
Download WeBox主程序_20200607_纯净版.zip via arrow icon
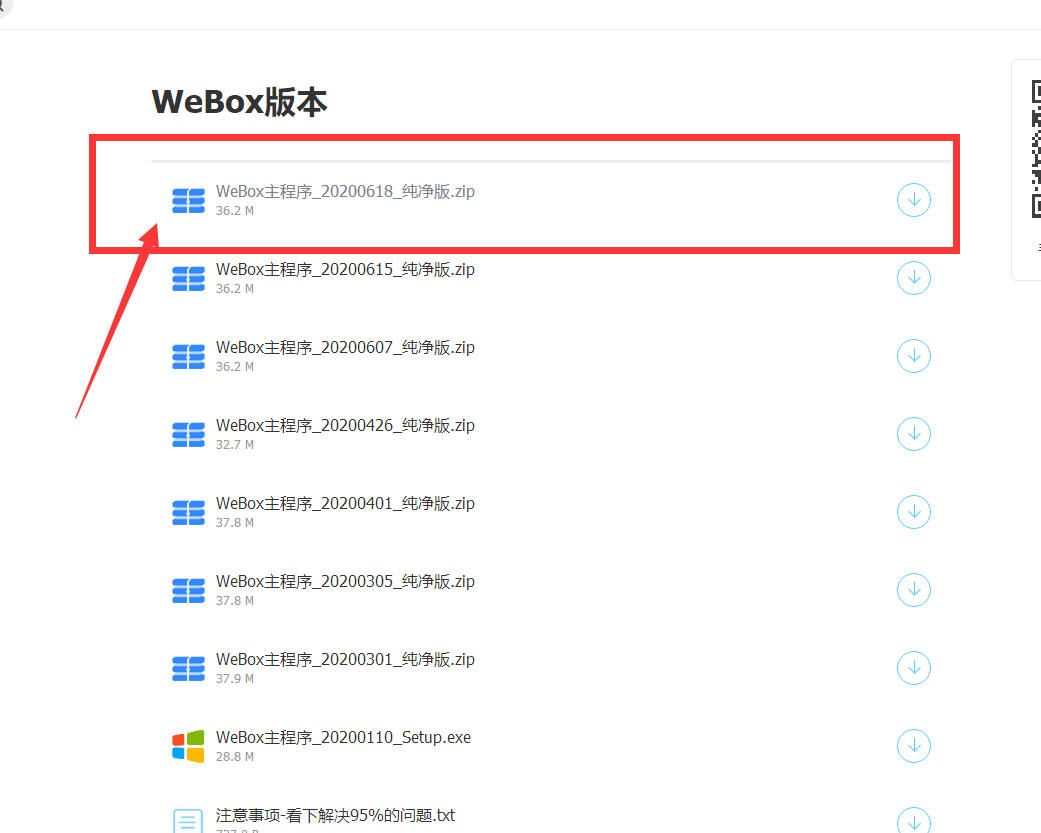coord(914,356)
